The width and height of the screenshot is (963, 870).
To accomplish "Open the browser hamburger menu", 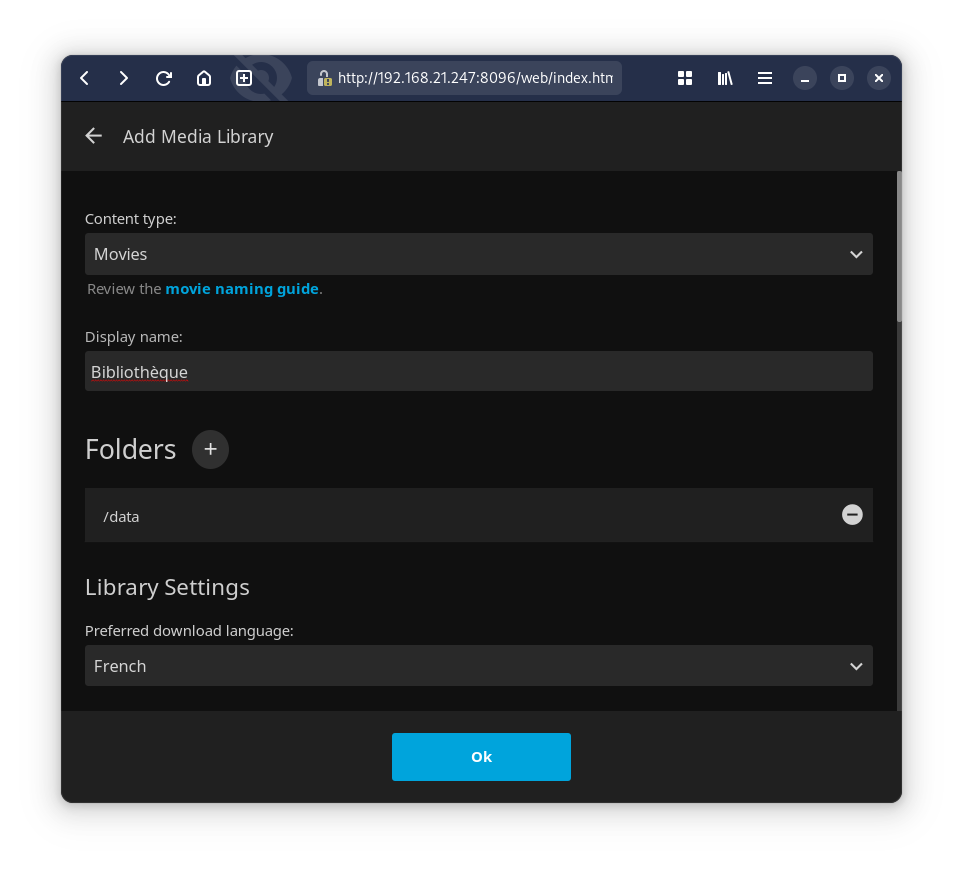I will tap(765, 78).
